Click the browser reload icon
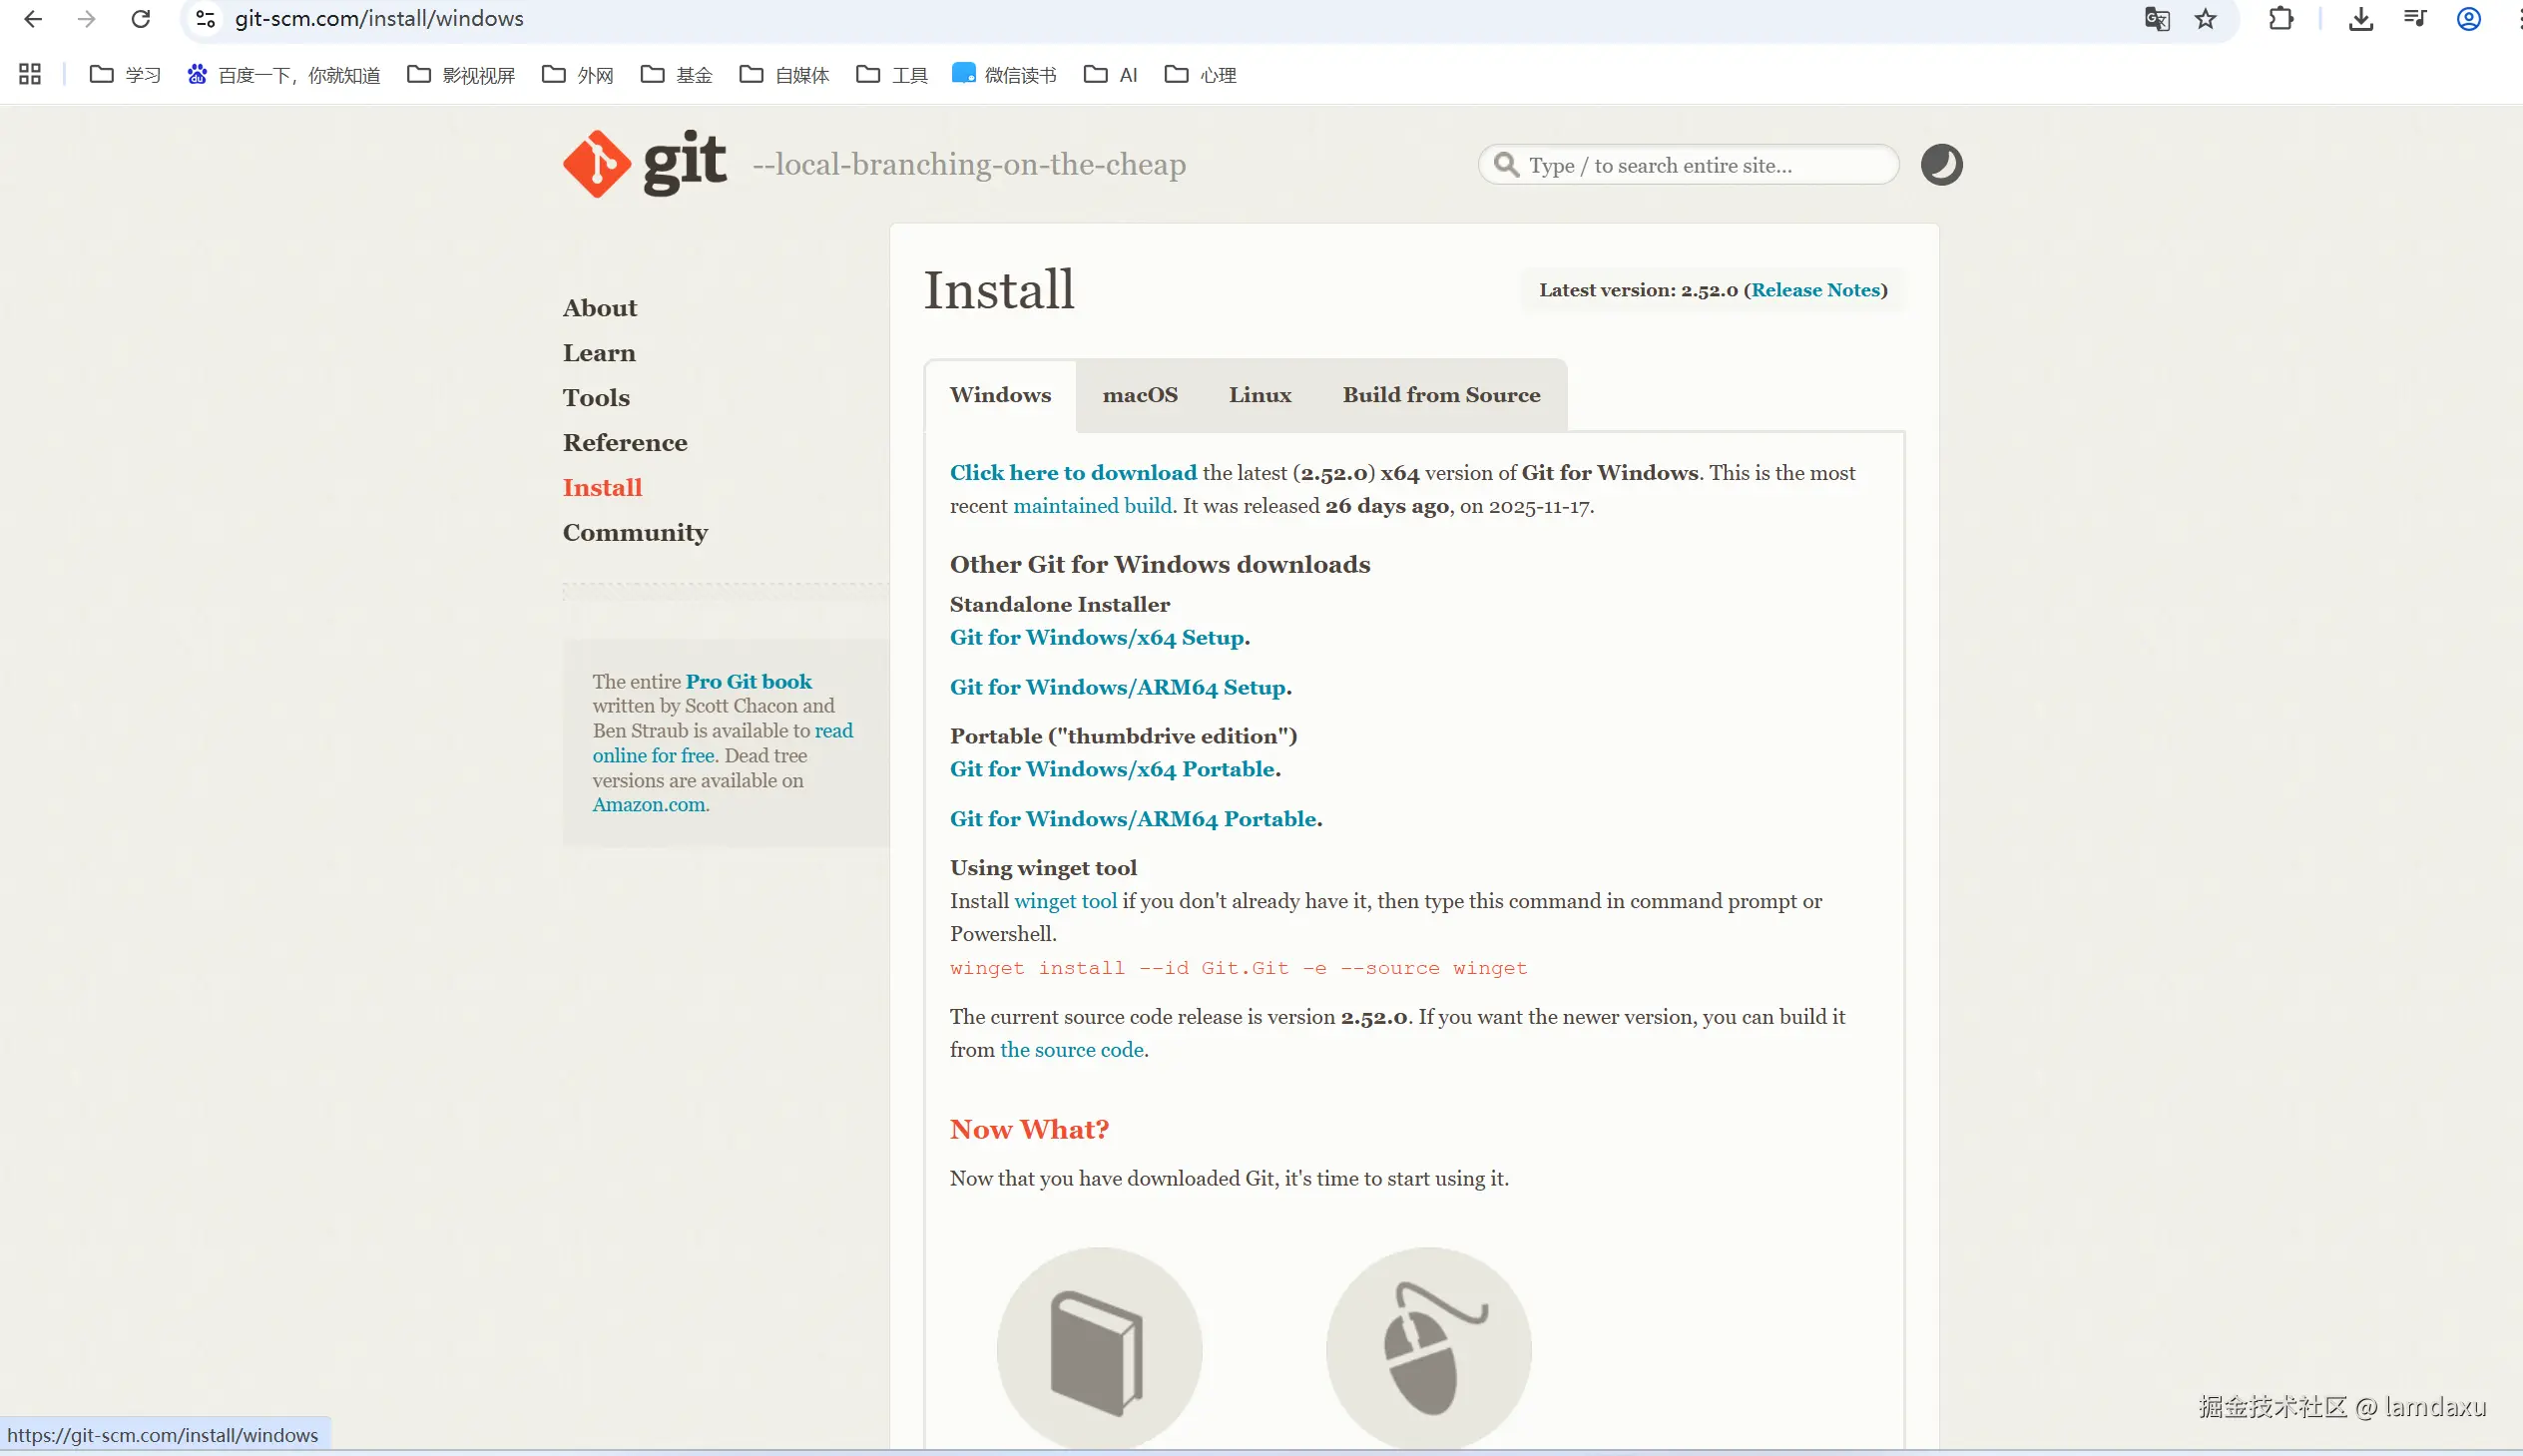Screen dimensions: 2523x1456 141,19
